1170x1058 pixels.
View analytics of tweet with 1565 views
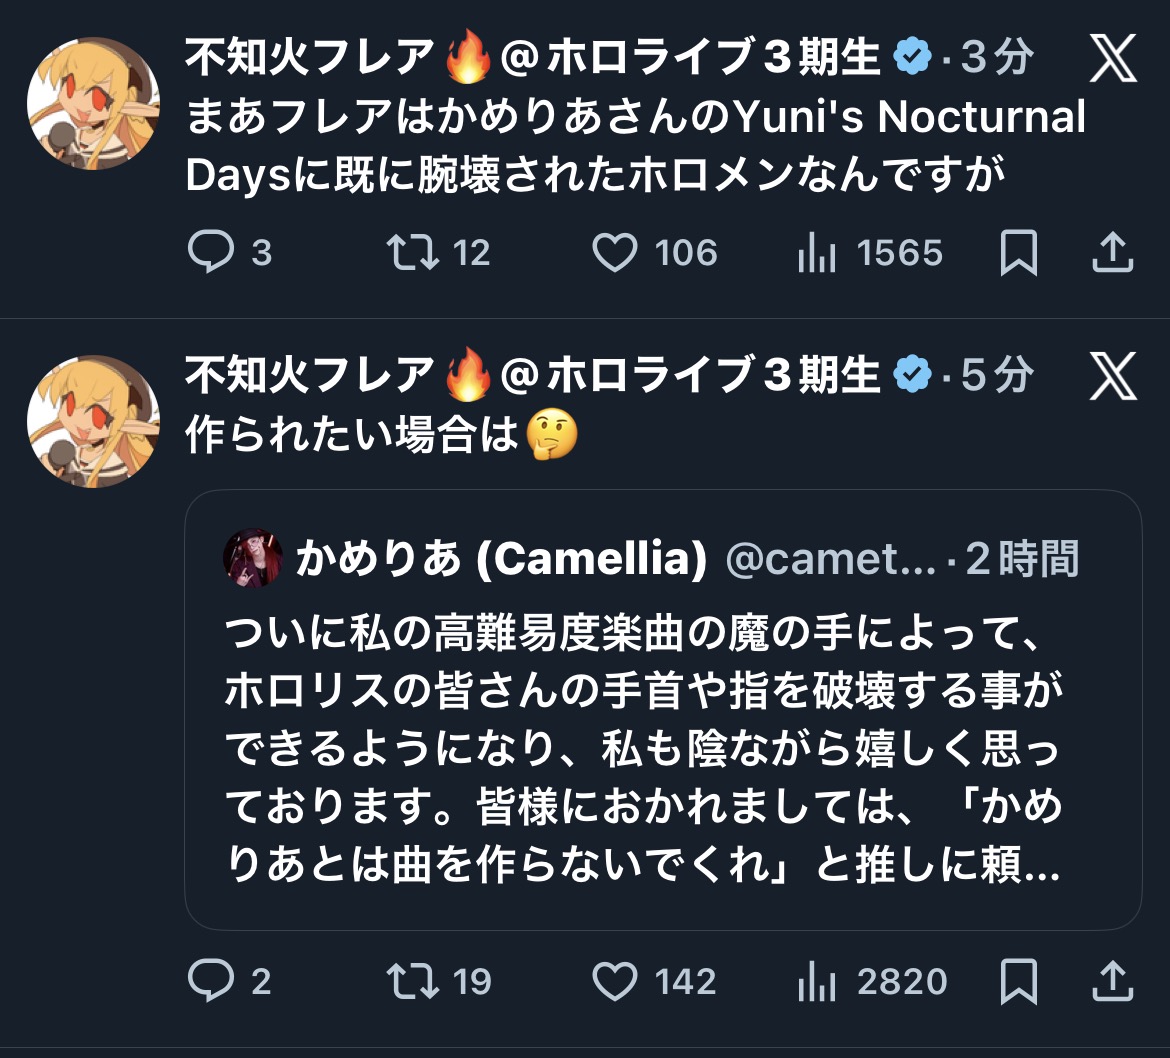817,254
